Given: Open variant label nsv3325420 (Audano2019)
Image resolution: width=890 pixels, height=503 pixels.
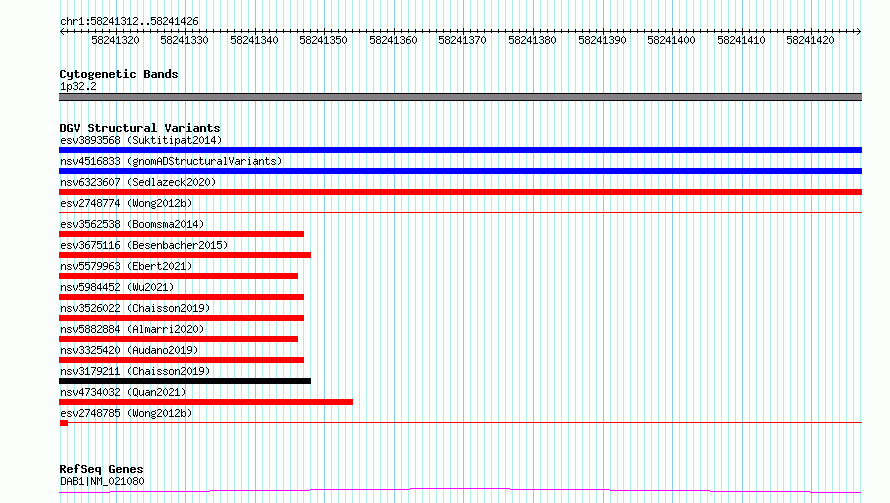Looking at the screenshot, I should click(129, 350).
